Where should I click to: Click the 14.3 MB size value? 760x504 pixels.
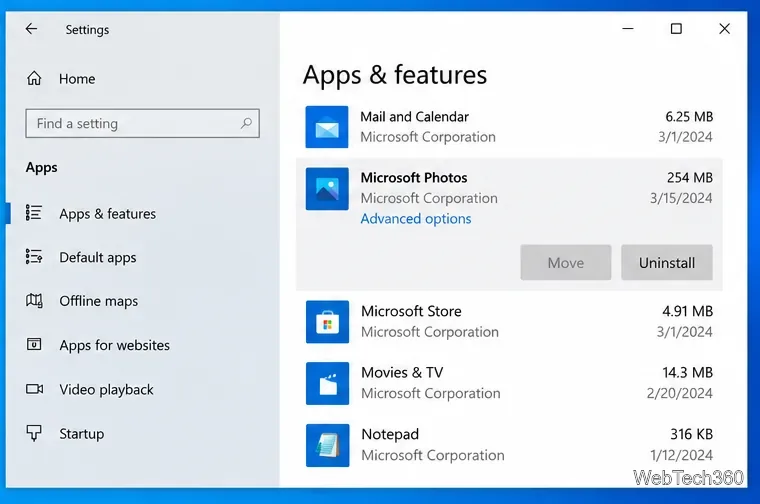[688, 373]
